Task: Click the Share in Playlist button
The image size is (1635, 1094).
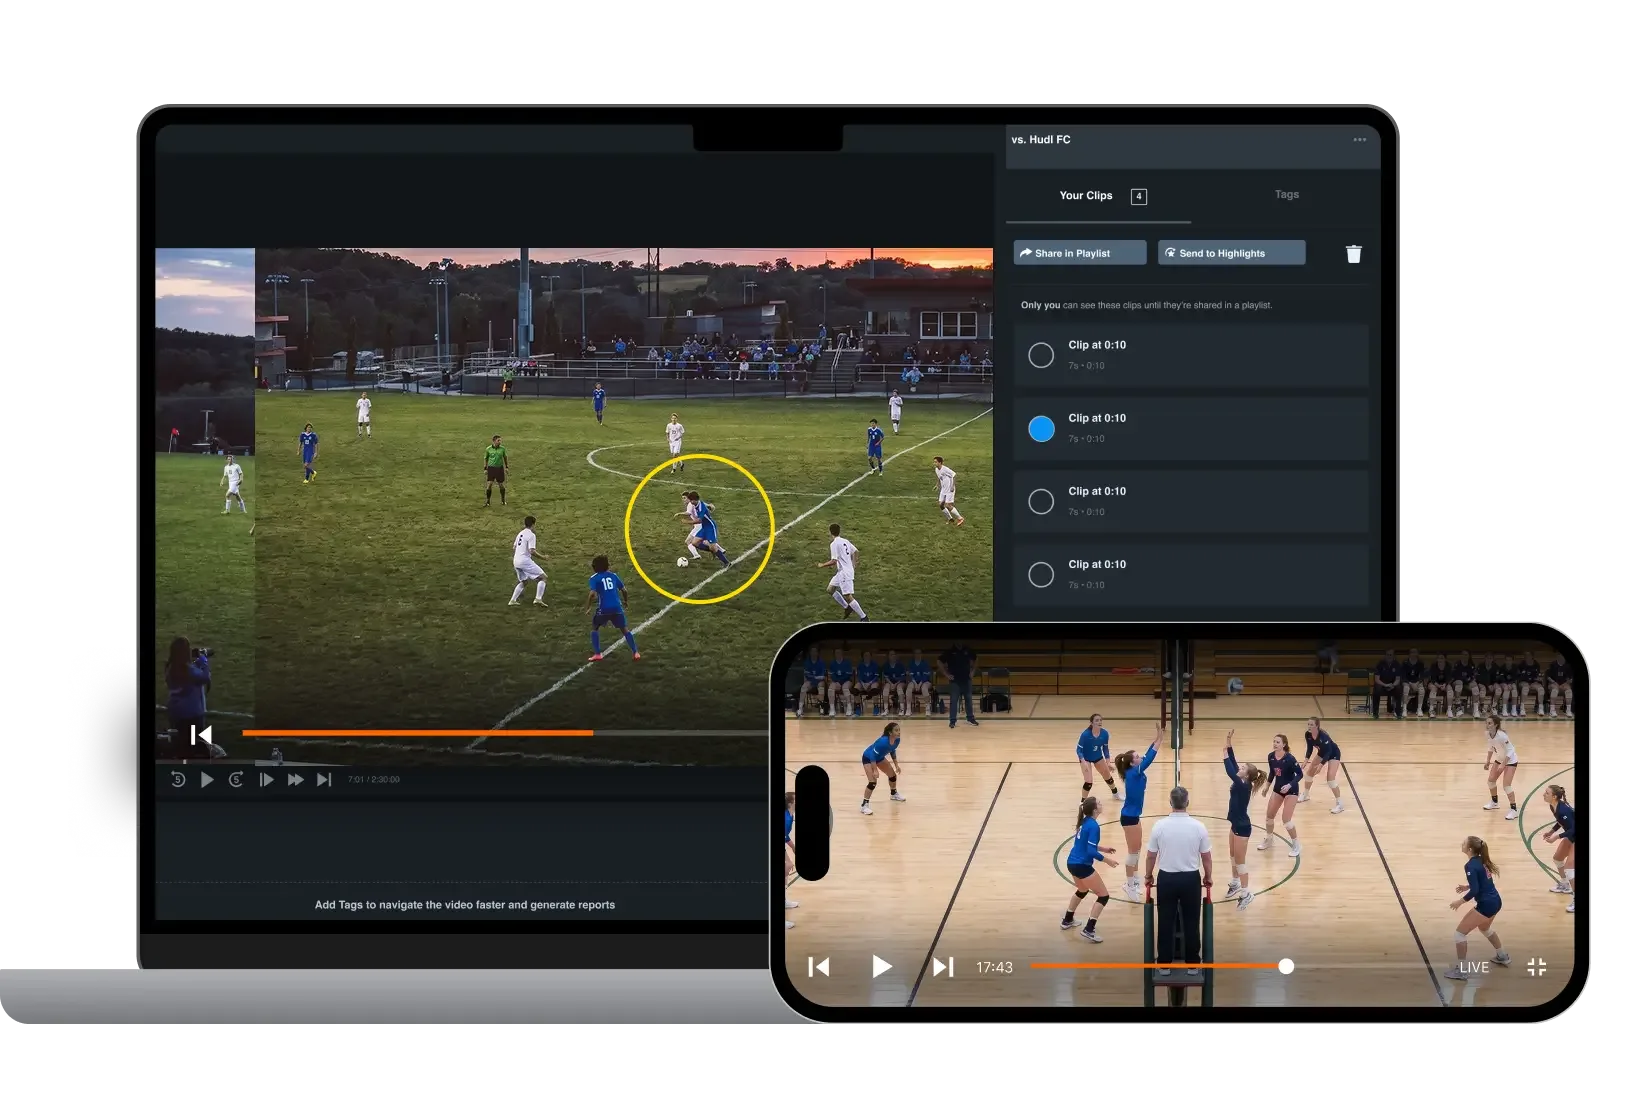Action: [x=1080, y=253]
